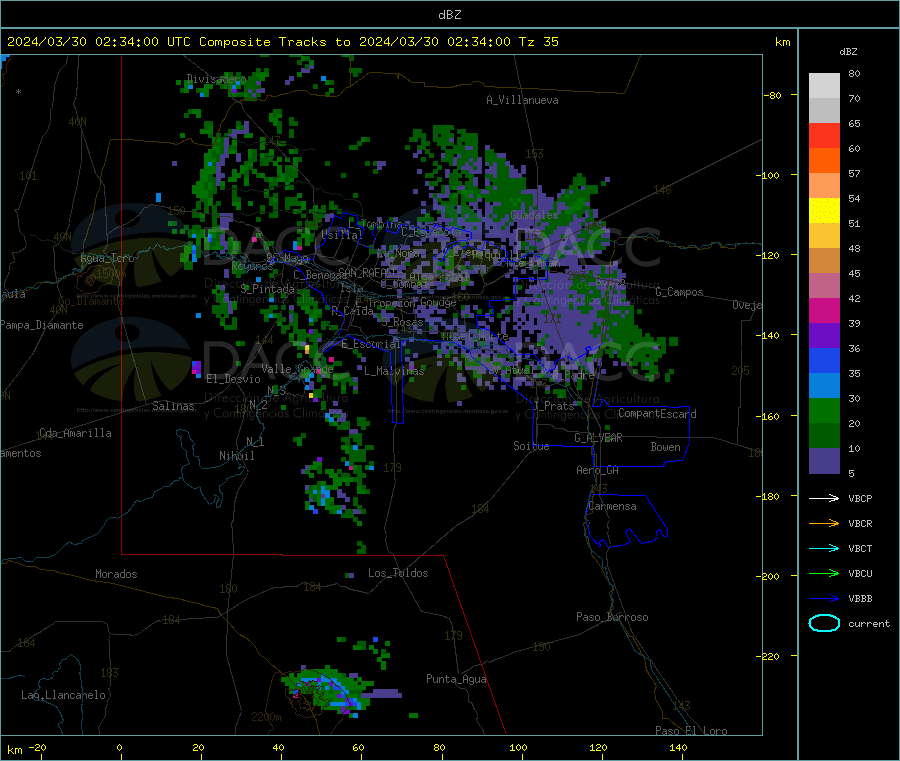Click the cyan 'current' ellipse legend icon

click(824, 623)
